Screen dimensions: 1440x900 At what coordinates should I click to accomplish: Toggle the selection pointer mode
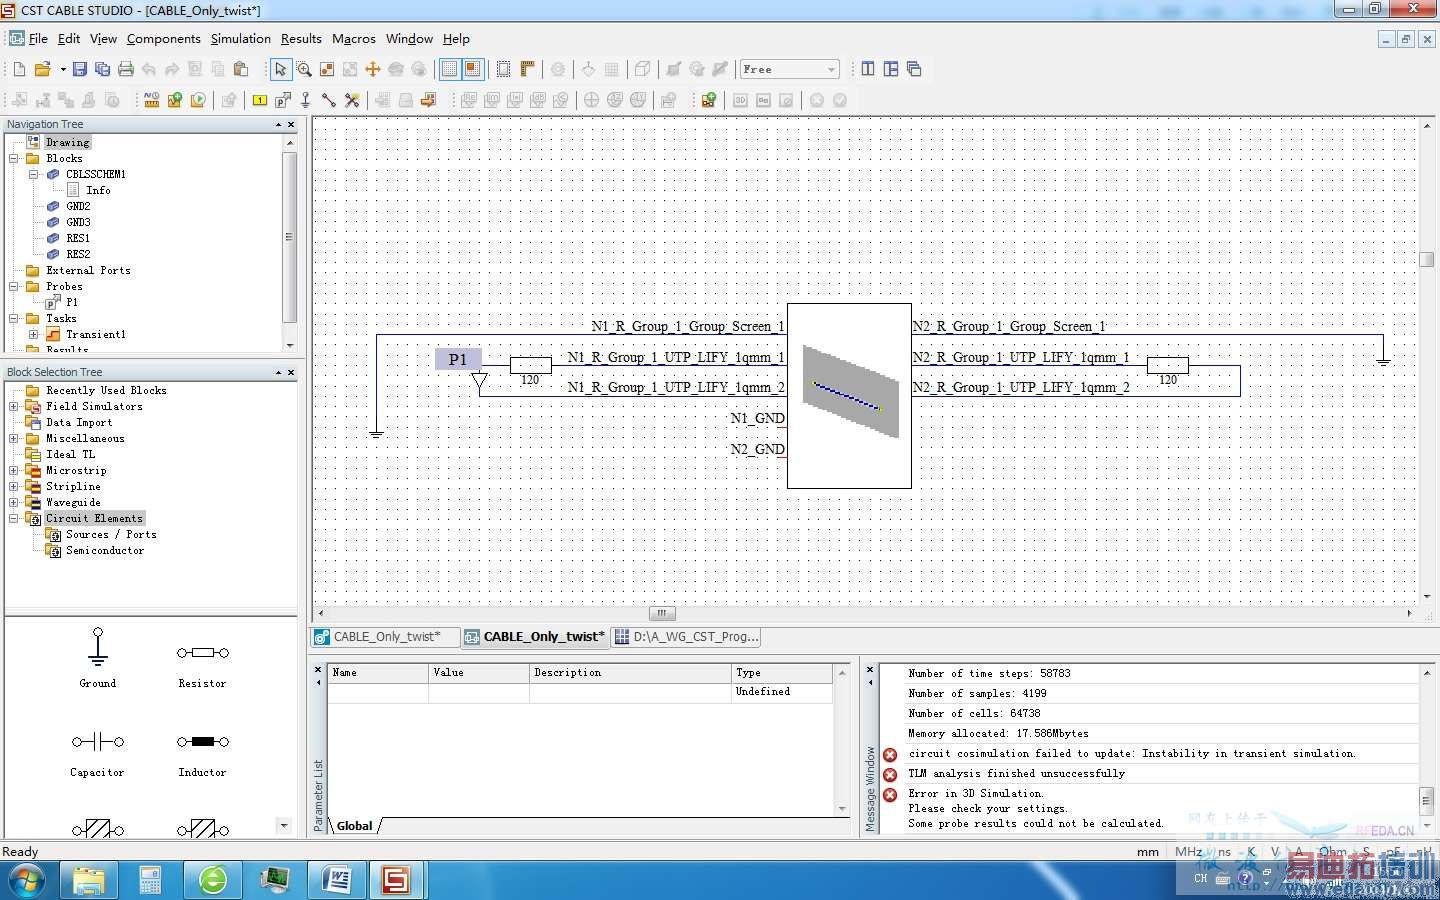(x=280, y=69)
